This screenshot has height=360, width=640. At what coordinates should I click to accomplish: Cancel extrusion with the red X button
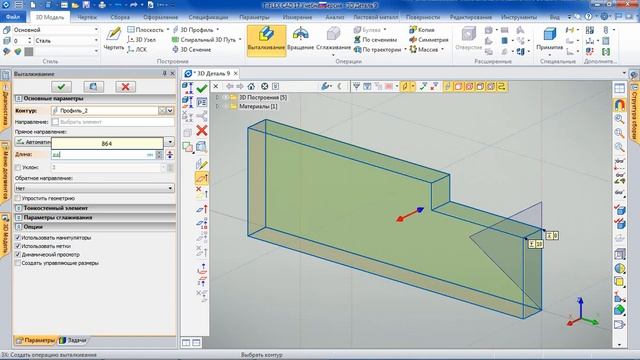pos(125,87)
